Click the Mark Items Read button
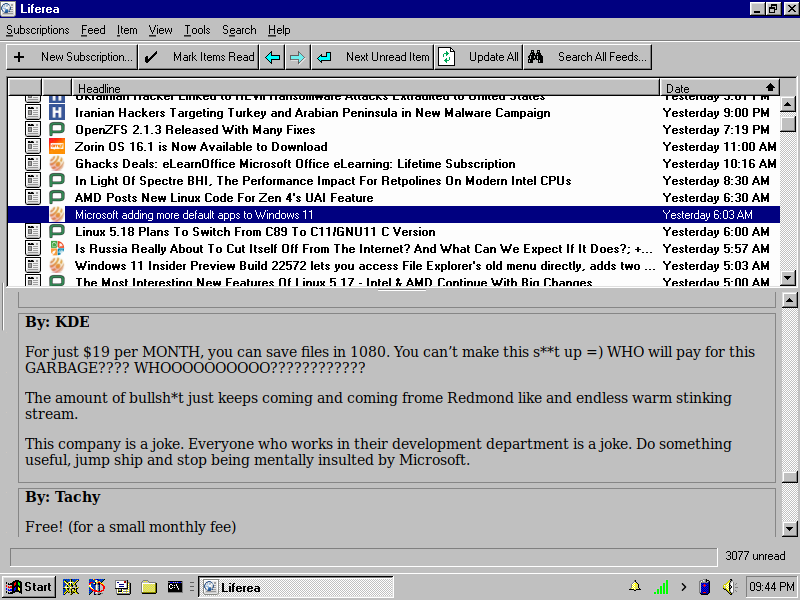This screenshot has height=600, width=800. click(199, 57)
